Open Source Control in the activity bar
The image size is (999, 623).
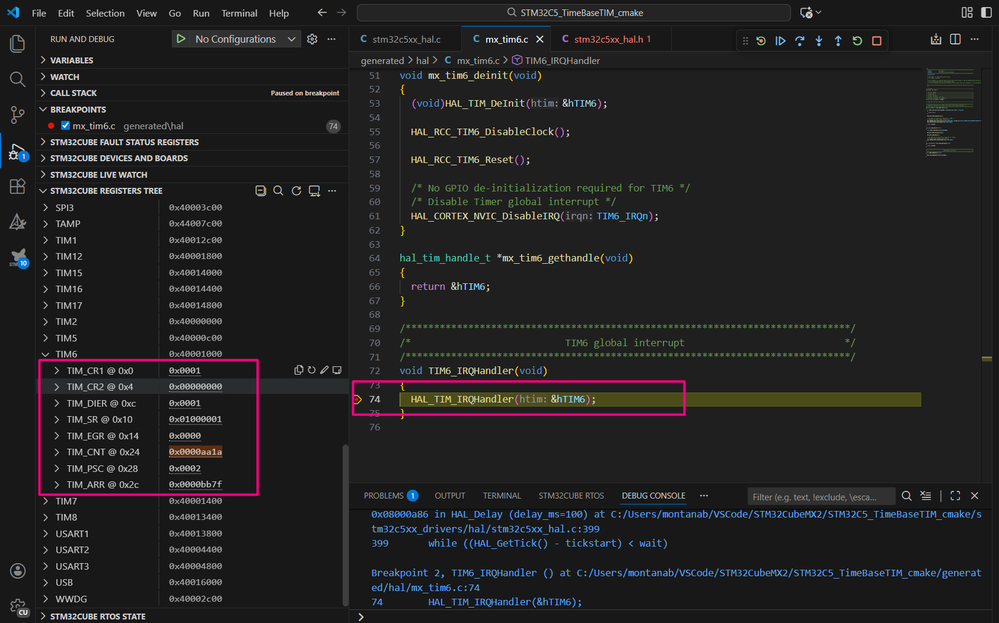17,115
